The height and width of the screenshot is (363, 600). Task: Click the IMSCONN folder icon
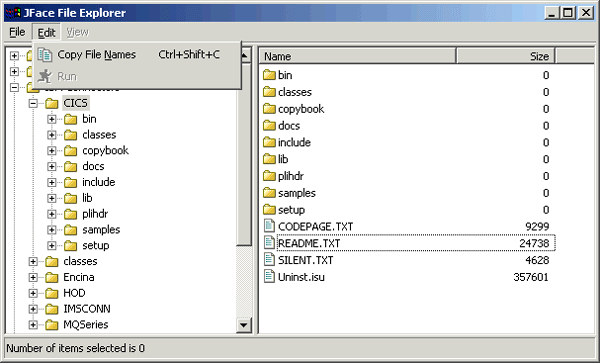tap(52, 309)
